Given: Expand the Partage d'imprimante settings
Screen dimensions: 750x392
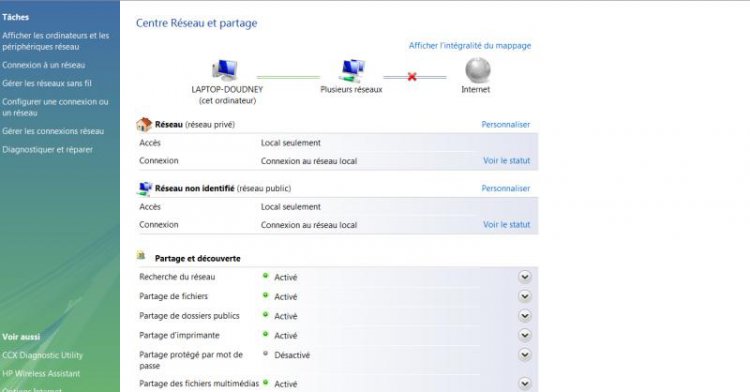Looking at the screenshot, I should (525, 335).
